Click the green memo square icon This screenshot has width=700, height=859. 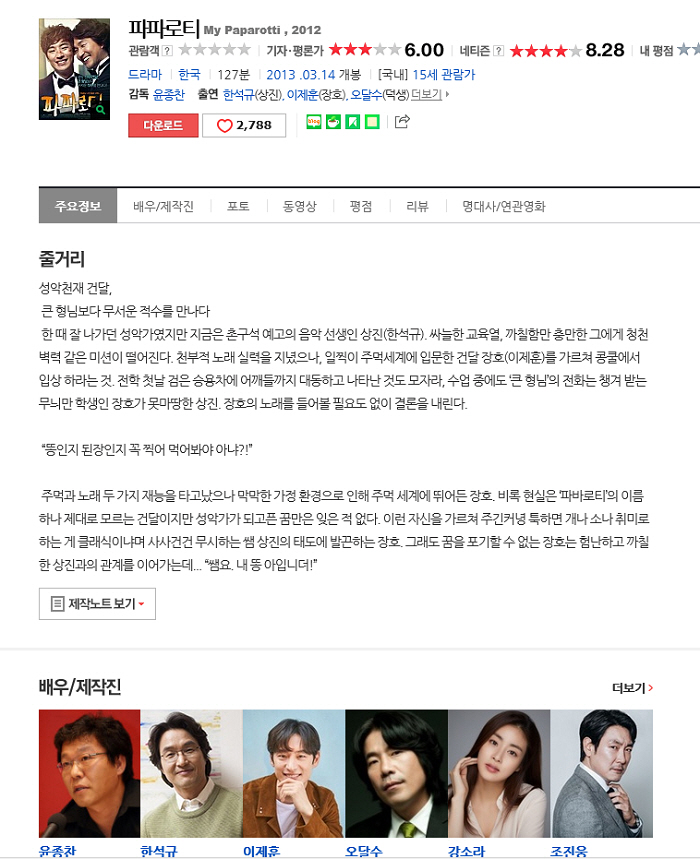point(372,122)
